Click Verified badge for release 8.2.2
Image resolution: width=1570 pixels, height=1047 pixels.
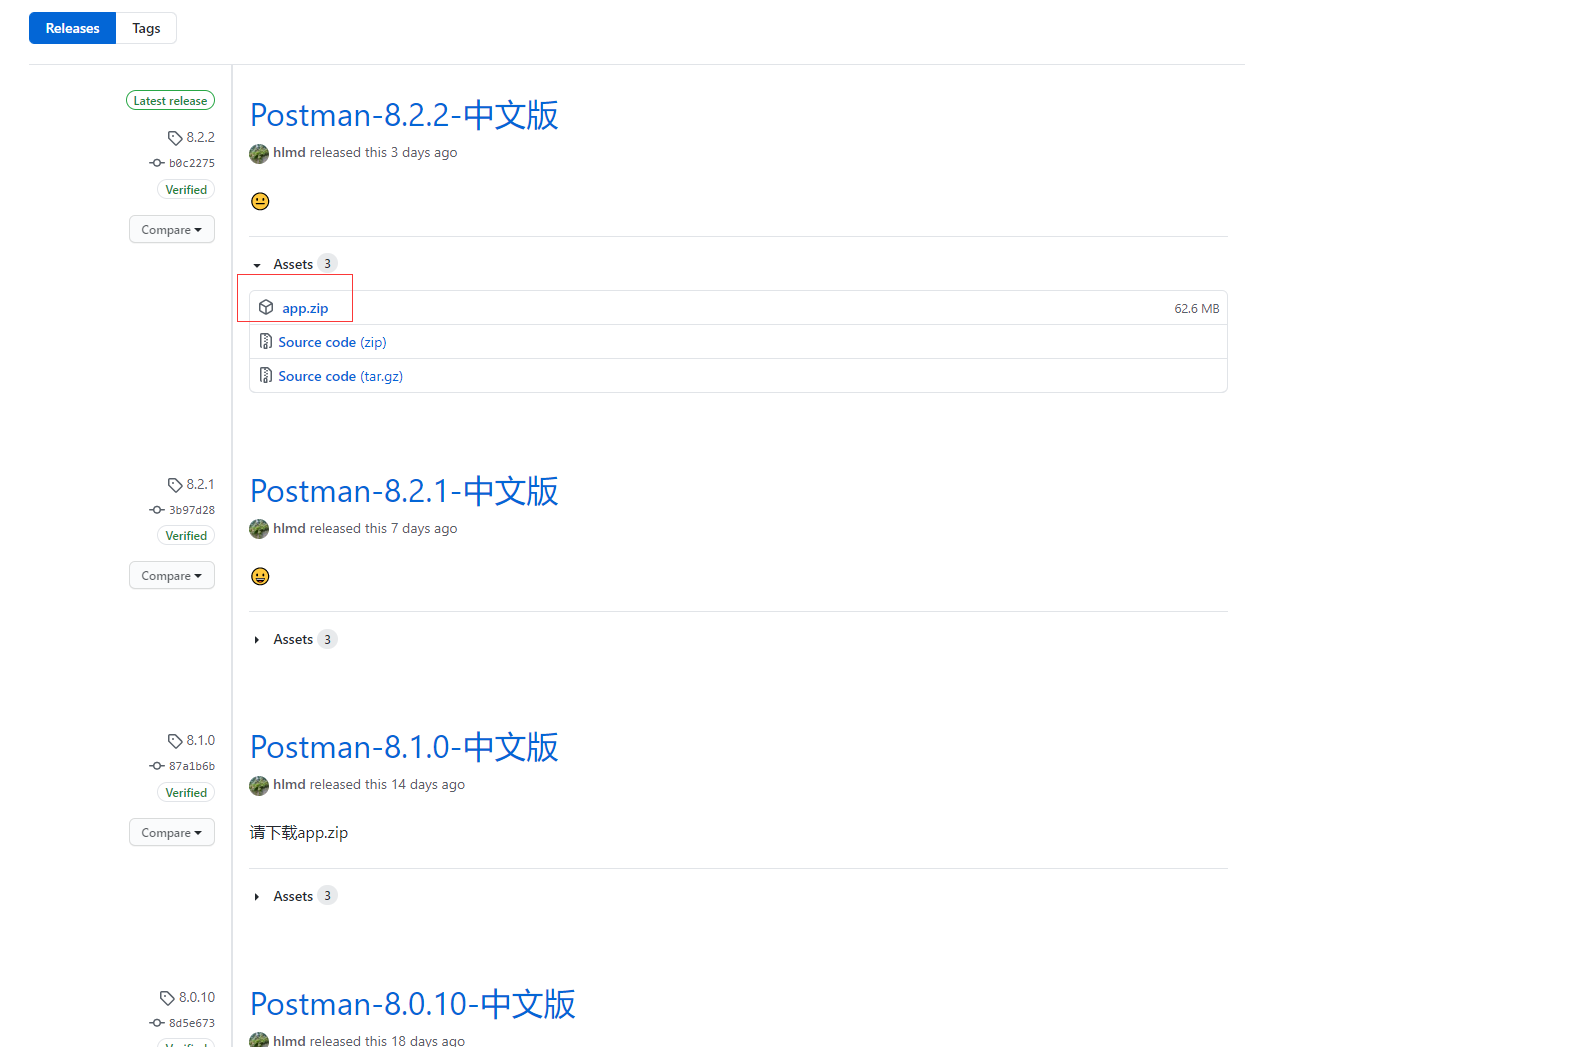pos(186,190)
